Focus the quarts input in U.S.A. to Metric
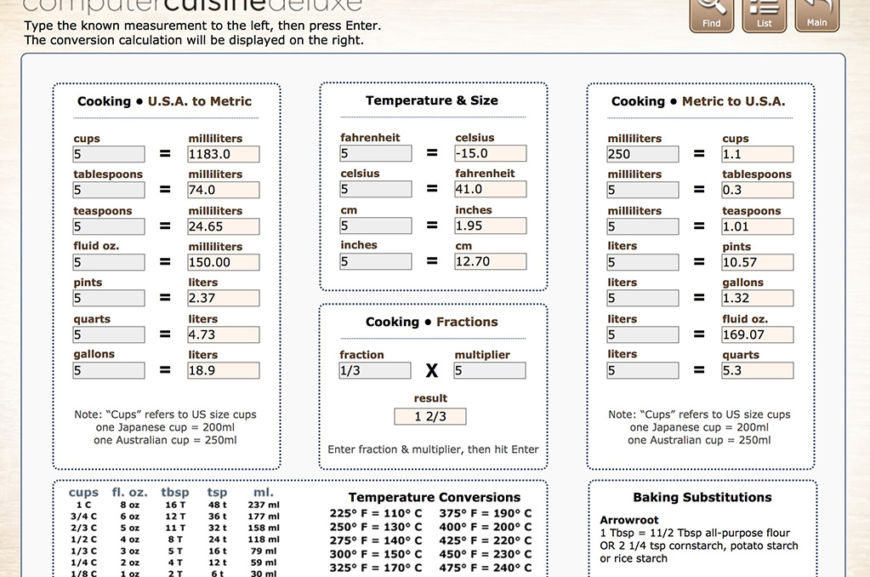 pyautogui.click(x=109, y=335)
